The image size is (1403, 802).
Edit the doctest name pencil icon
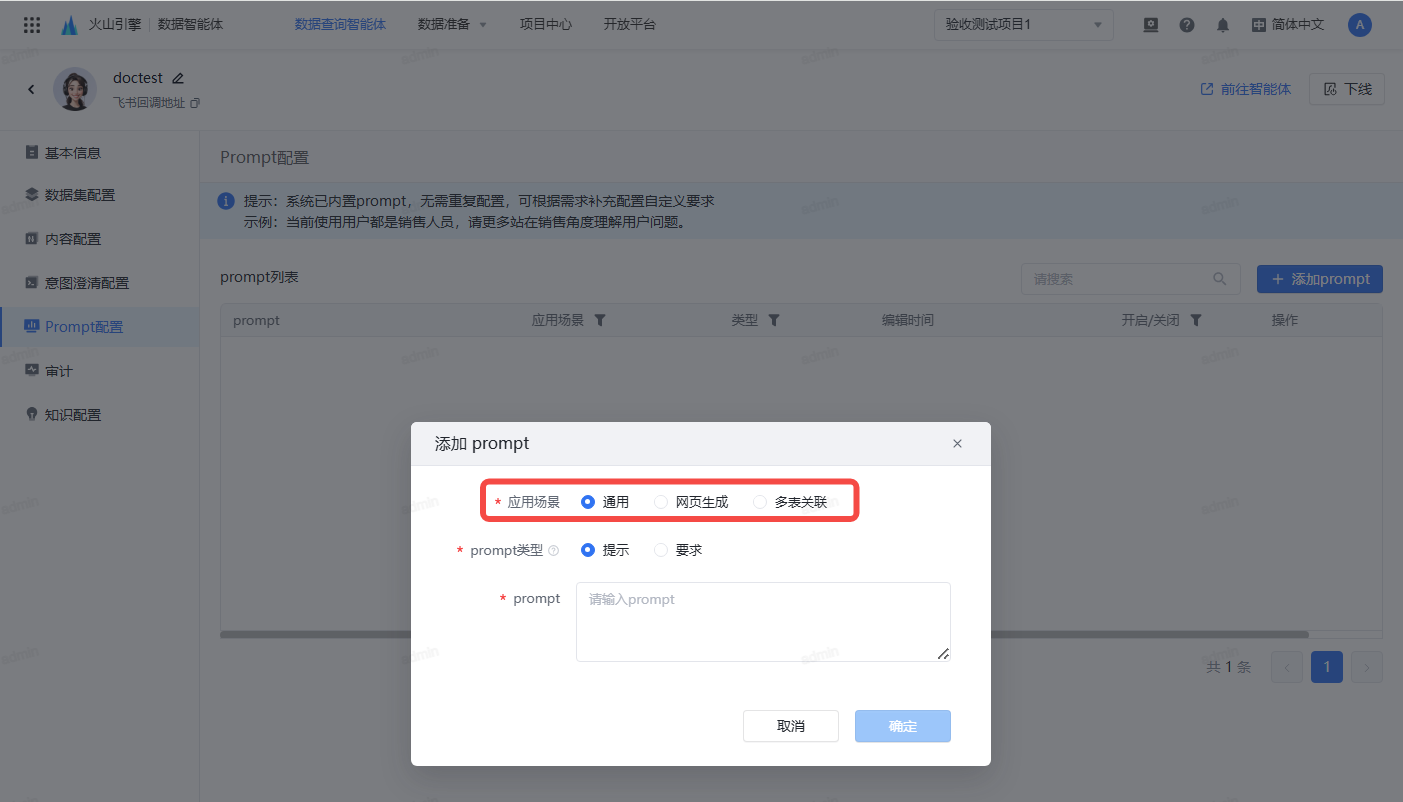(178, 78)
